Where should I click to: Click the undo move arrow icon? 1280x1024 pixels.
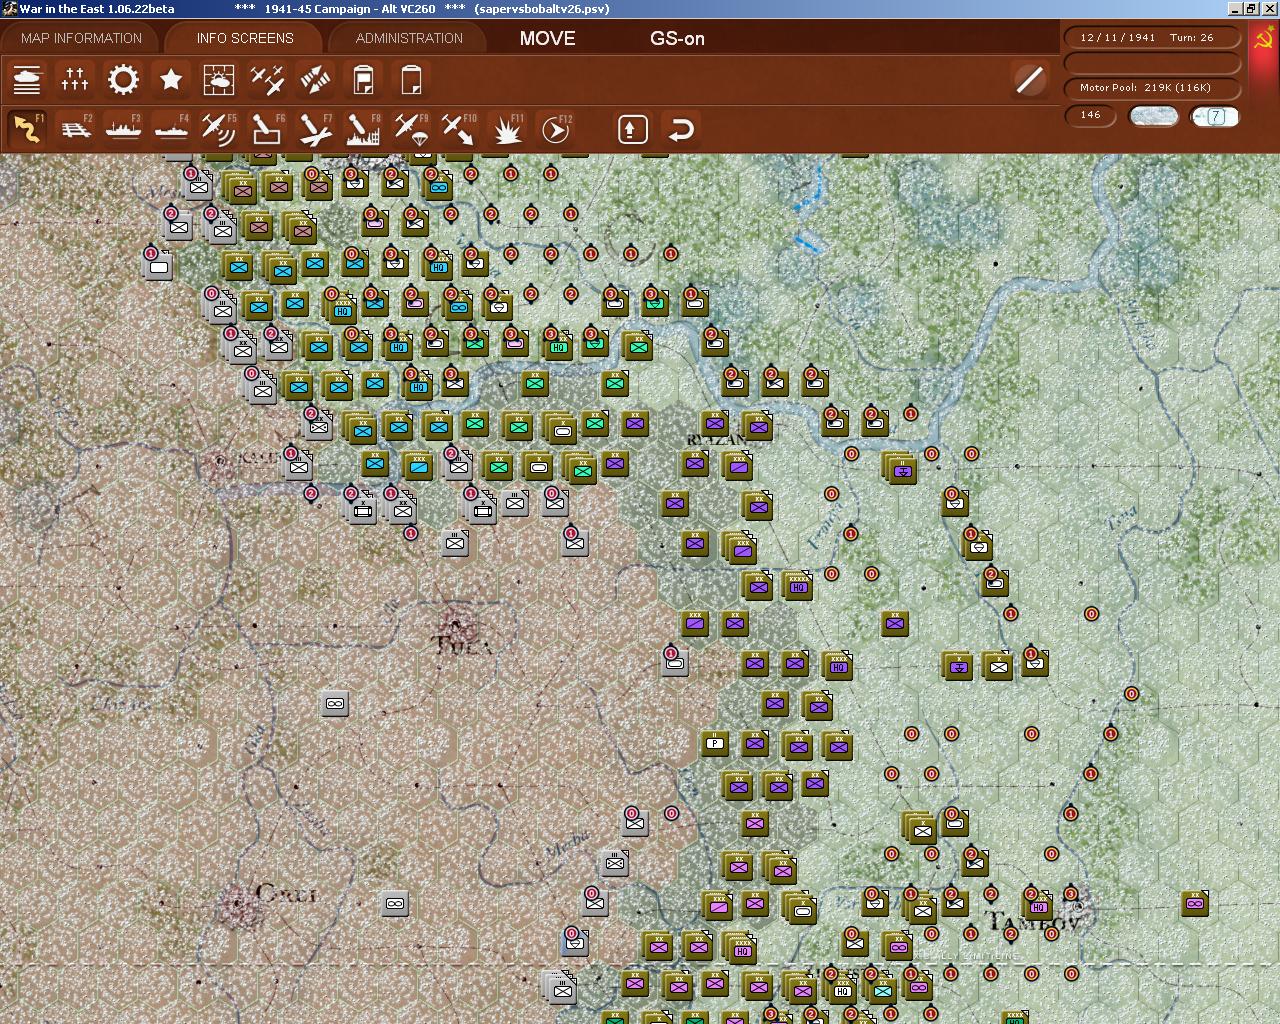pos(681,129)
